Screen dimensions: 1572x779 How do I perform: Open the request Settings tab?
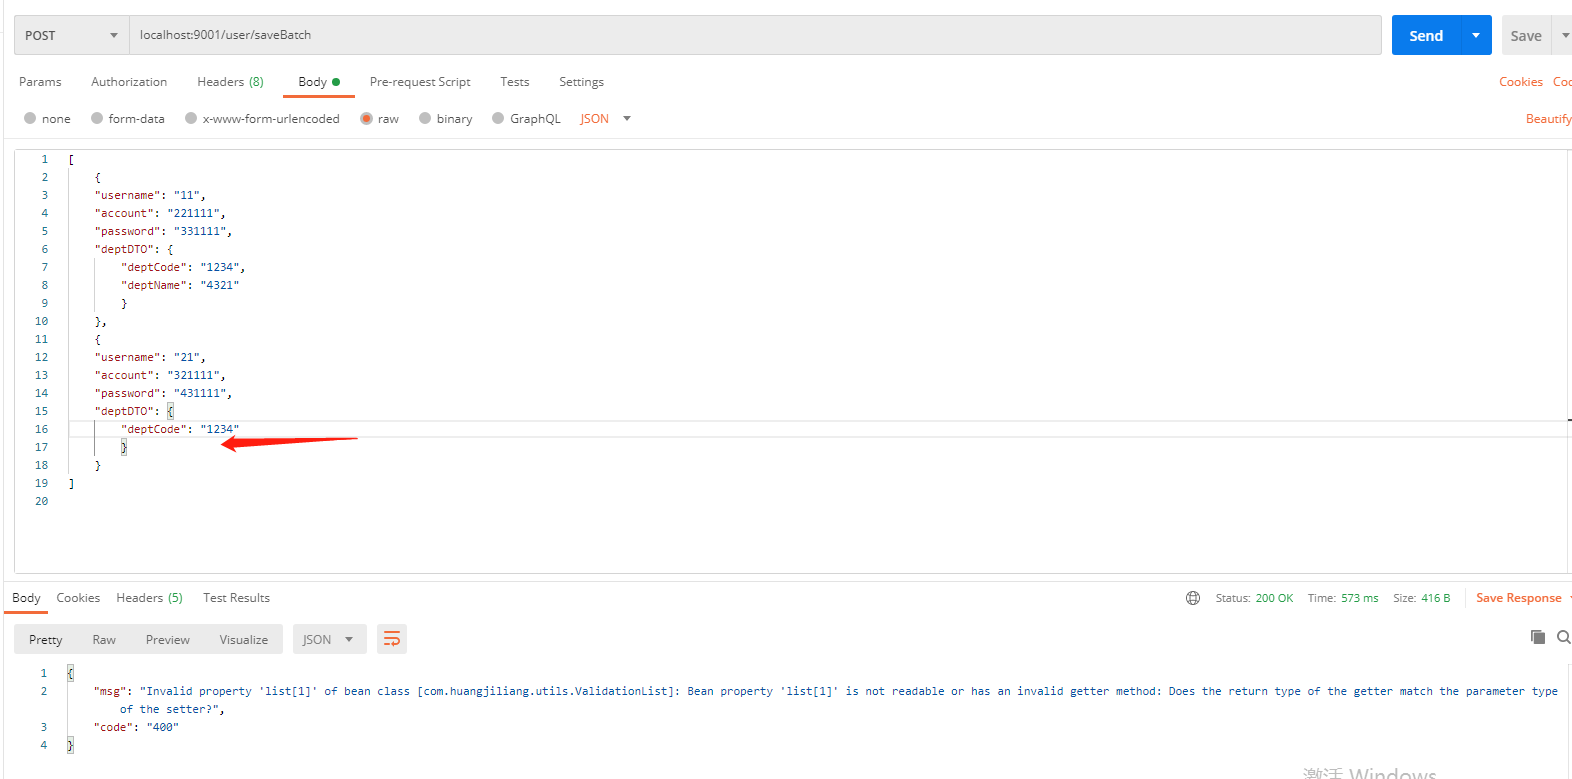coord(581,82)
